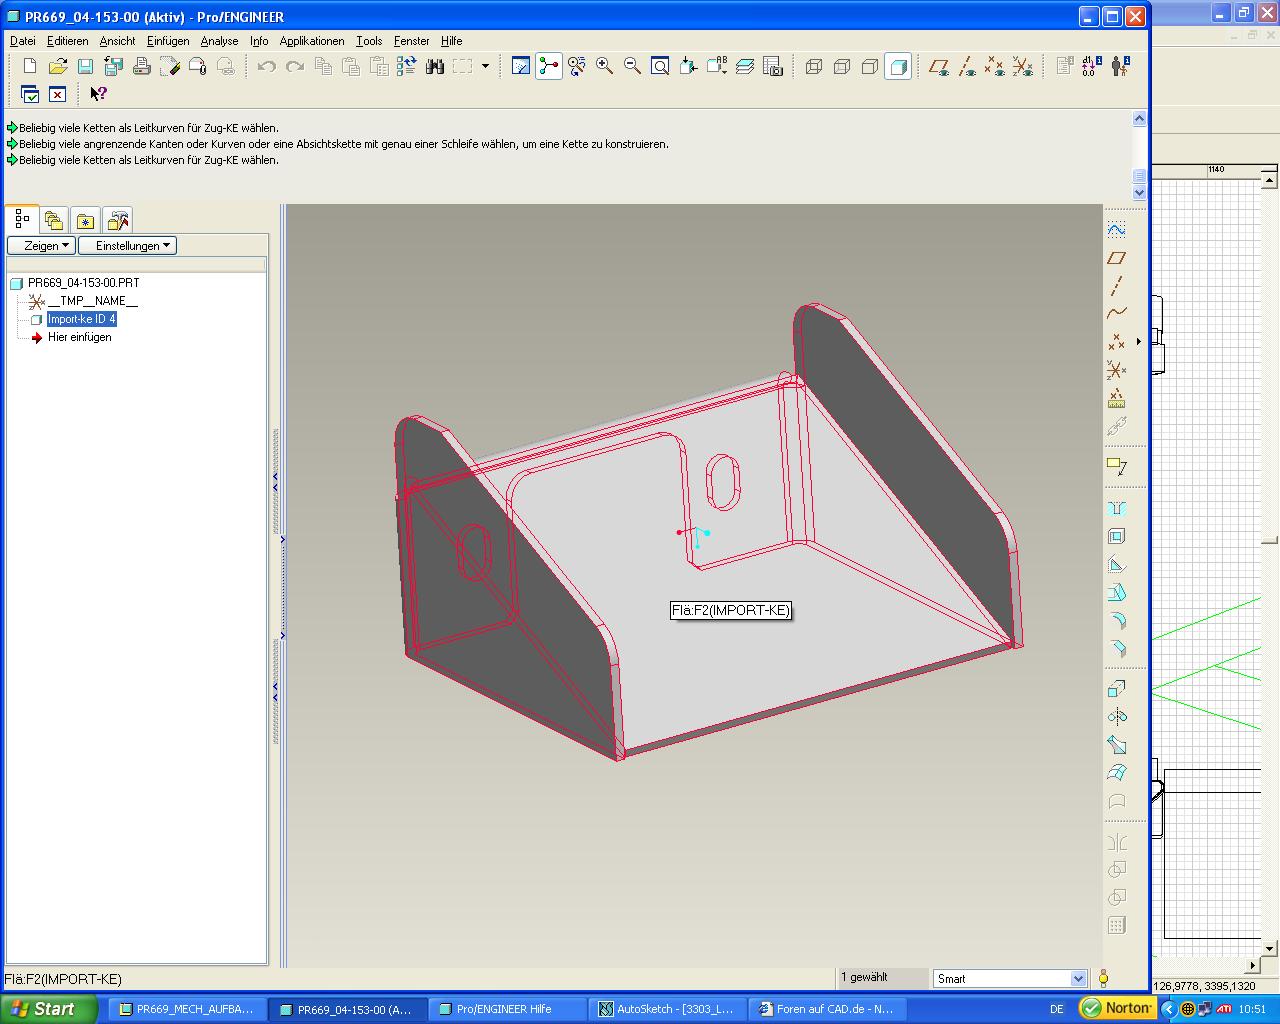This screenshot has height=1024, width=1280.
Task: Expand the selection box tool dropdown arrow
Action: click(x=485, y=66)
